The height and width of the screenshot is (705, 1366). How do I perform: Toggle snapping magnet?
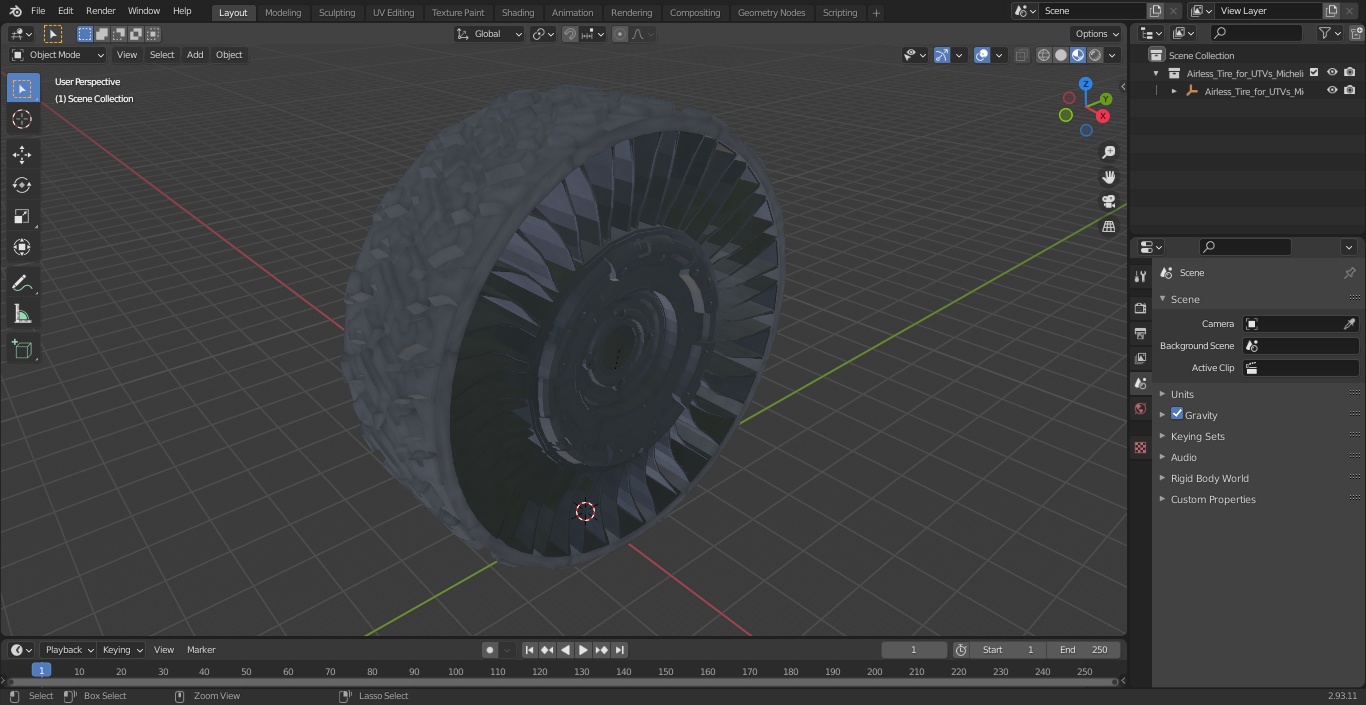pyautogui.click(x=570, y=34)
